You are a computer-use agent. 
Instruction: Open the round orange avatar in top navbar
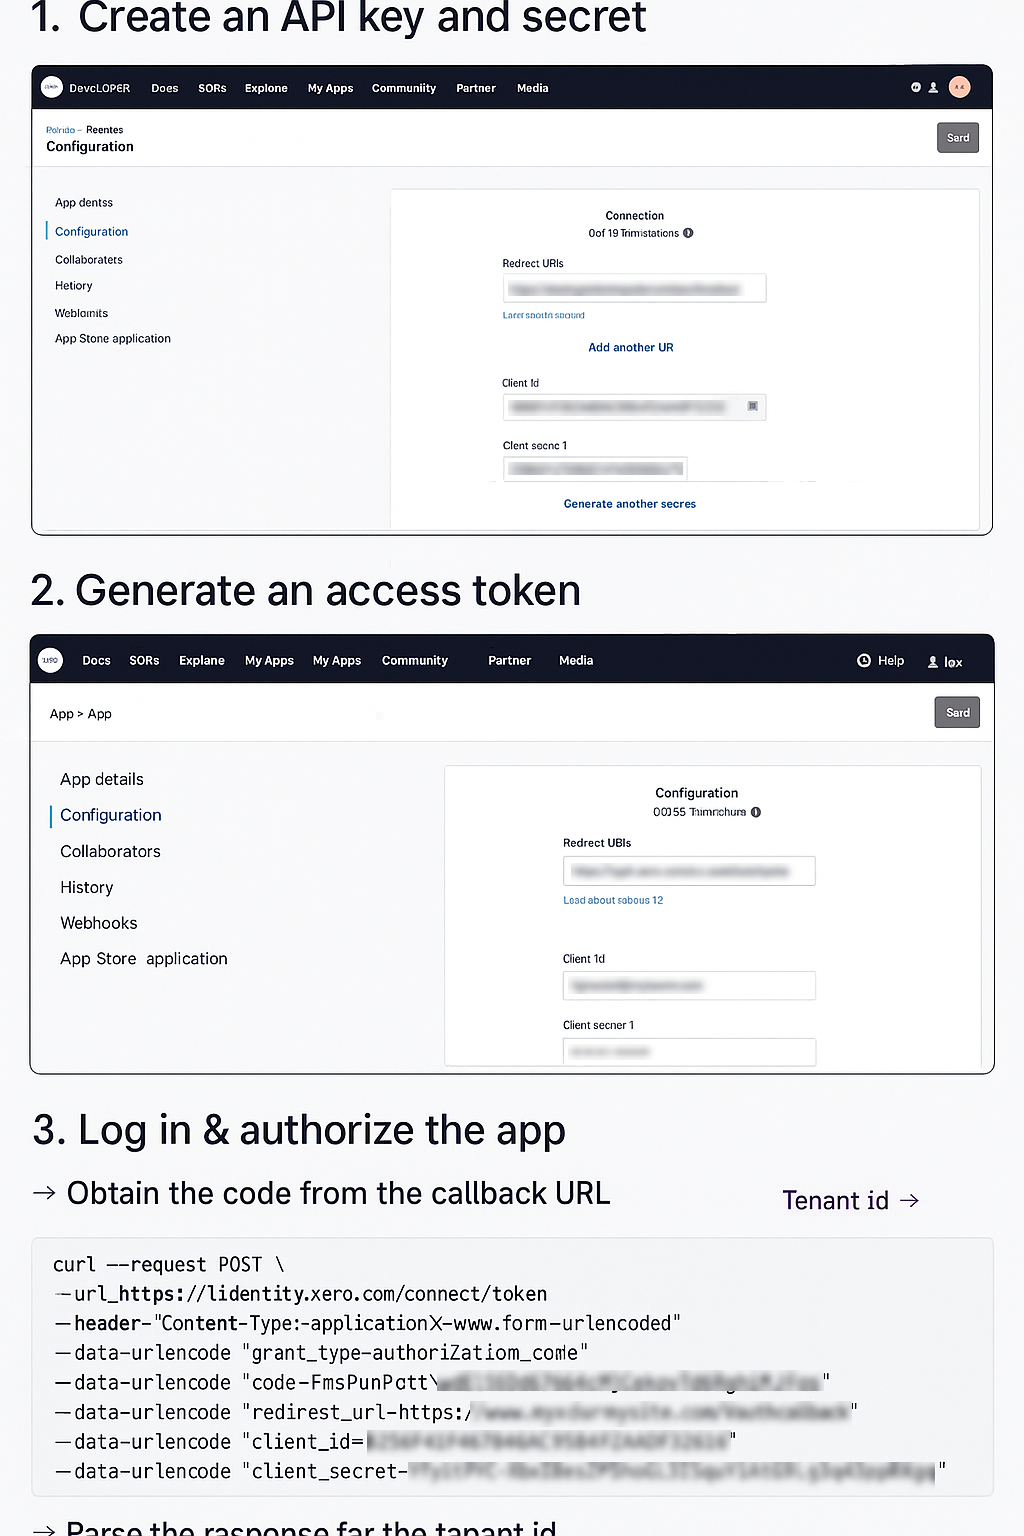pyautogui.click(x=959, y=88)
